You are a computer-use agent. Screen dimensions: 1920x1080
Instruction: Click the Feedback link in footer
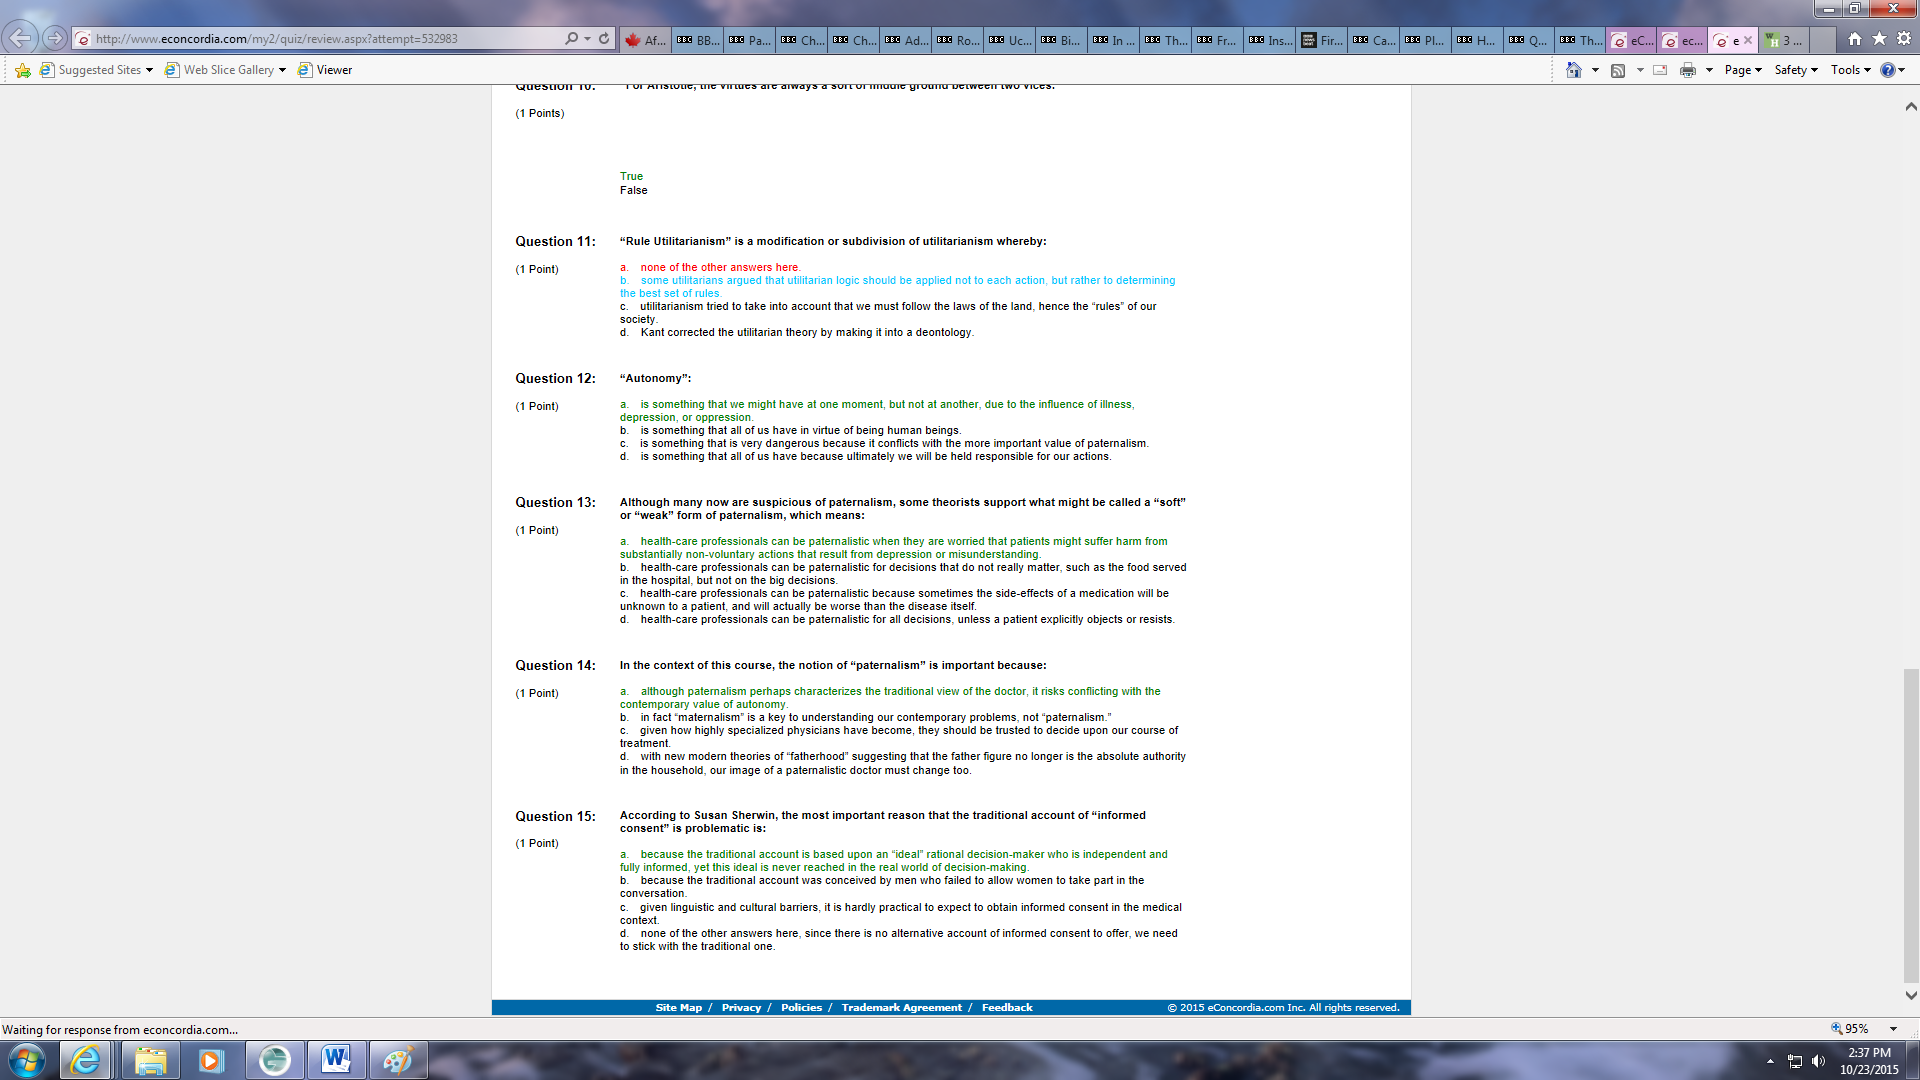1006,1008
